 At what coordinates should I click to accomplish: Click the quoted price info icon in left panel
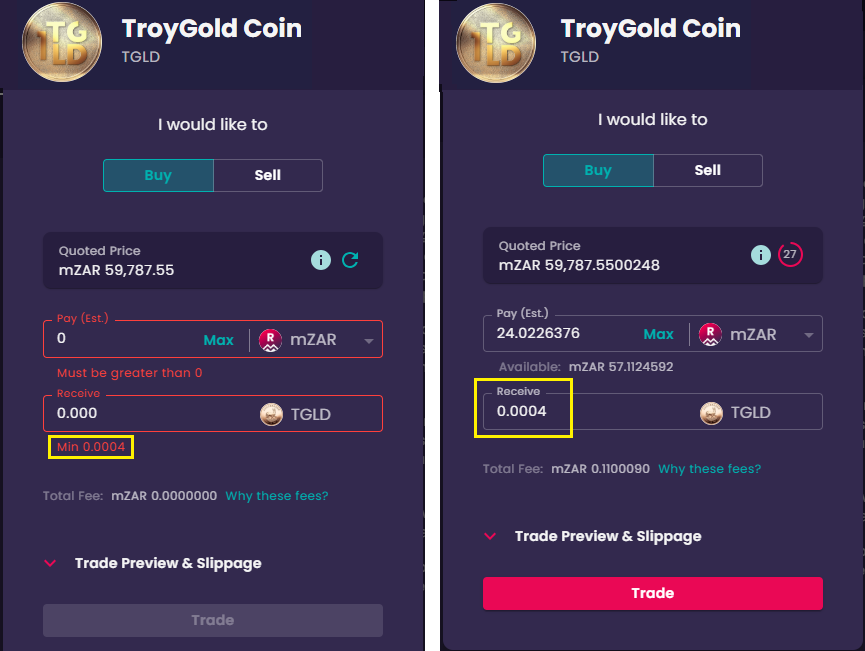321,259
